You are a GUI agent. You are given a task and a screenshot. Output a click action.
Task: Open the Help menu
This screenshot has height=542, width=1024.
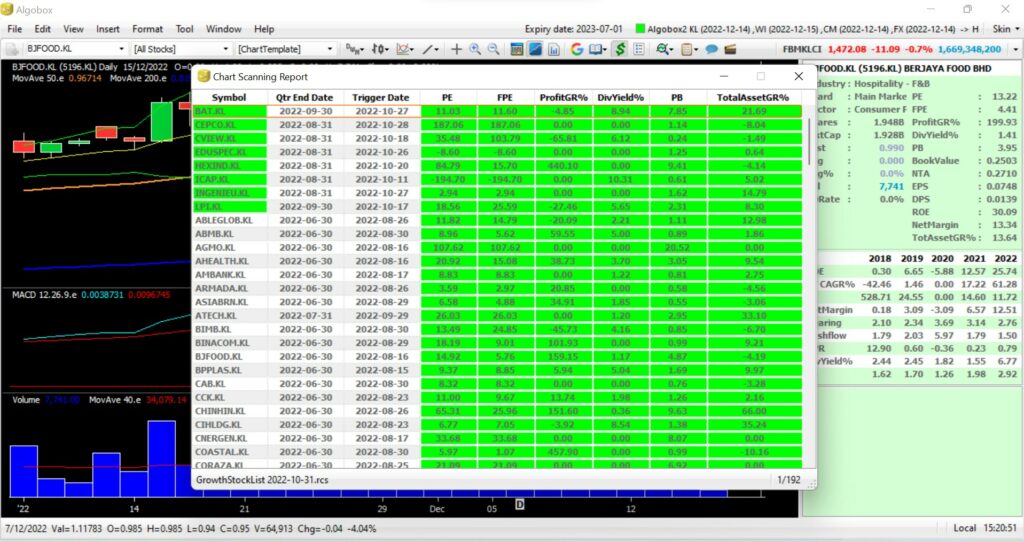pos(264,29)
